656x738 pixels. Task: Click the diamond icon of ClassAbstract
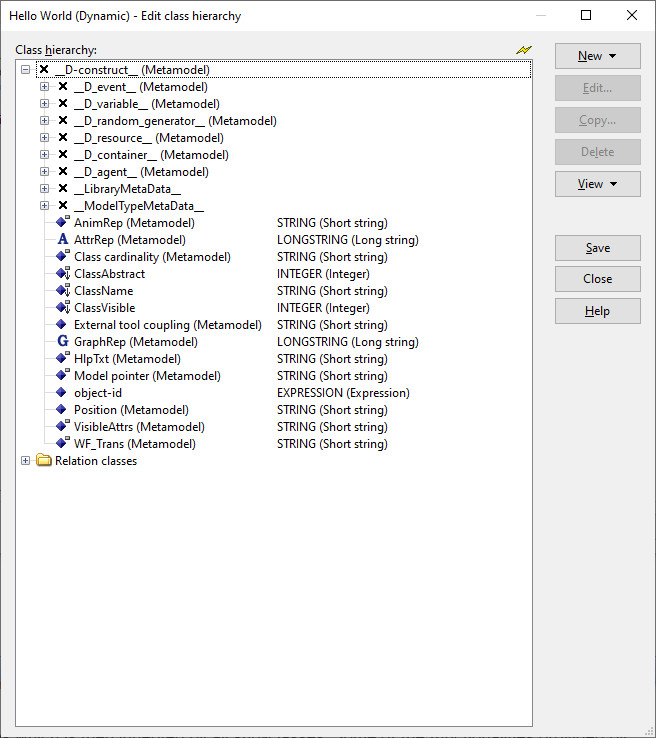[x=63, y=273]
